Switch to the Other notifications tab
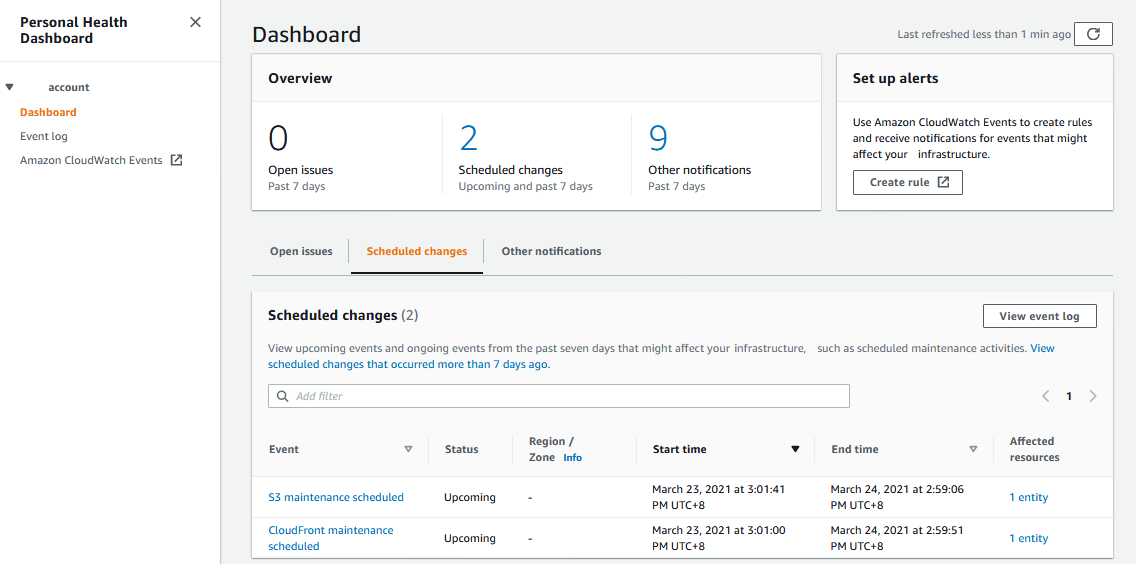Screen dimensions: 1136x564 [551, 252]
